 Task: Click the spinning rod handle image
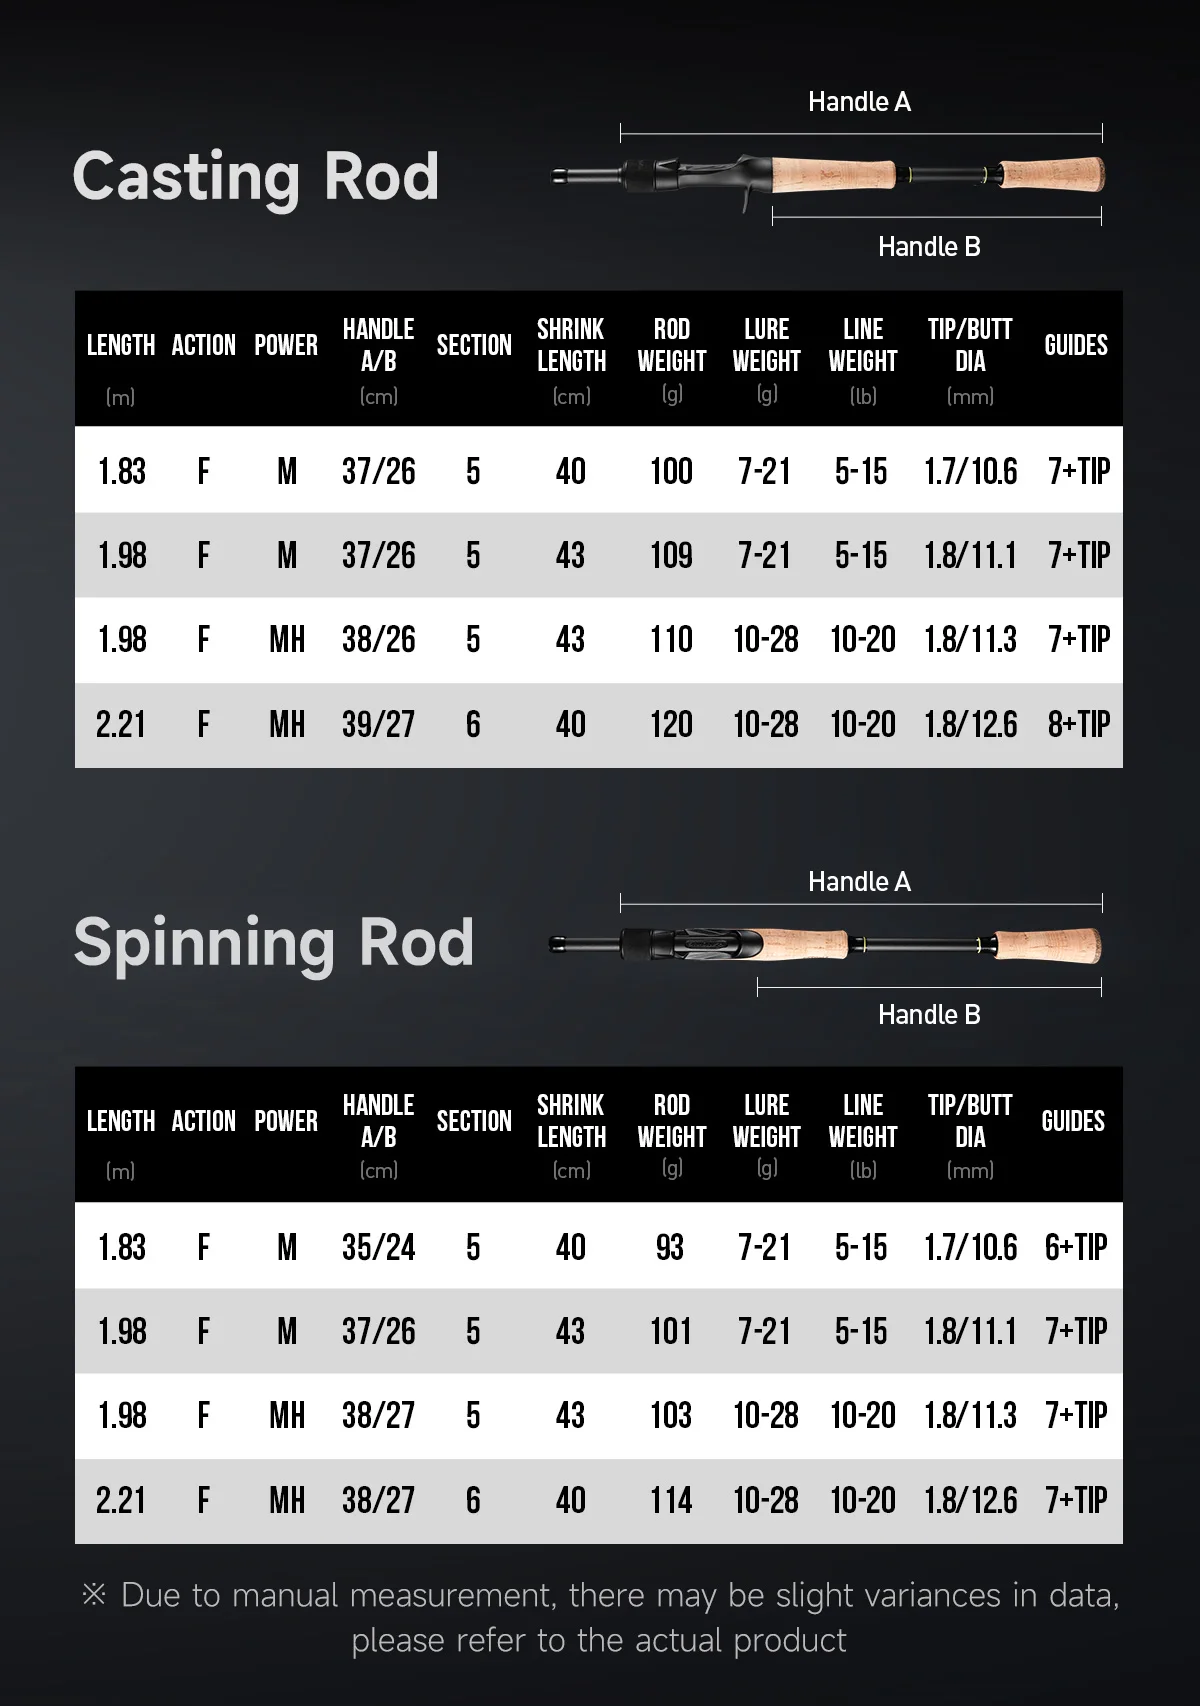(826, 944)
